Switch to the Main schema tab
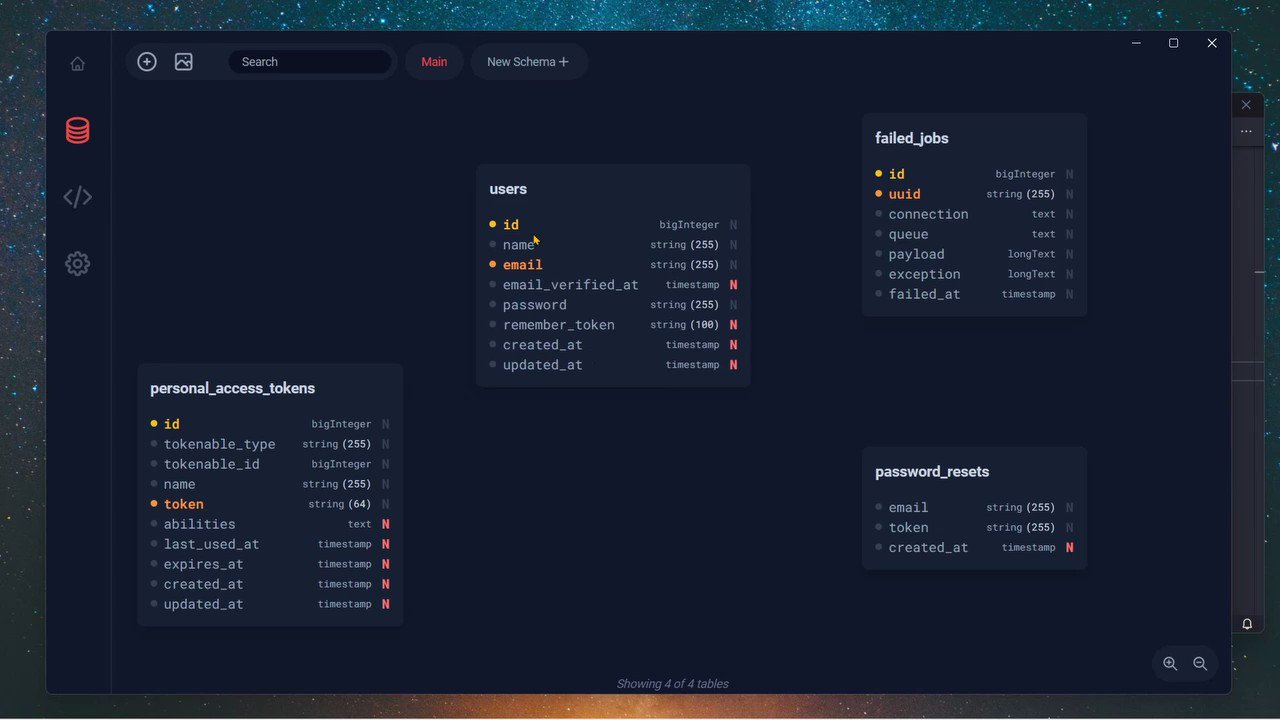The width and height of the screenshot is (1280, 720). [433, 61]
